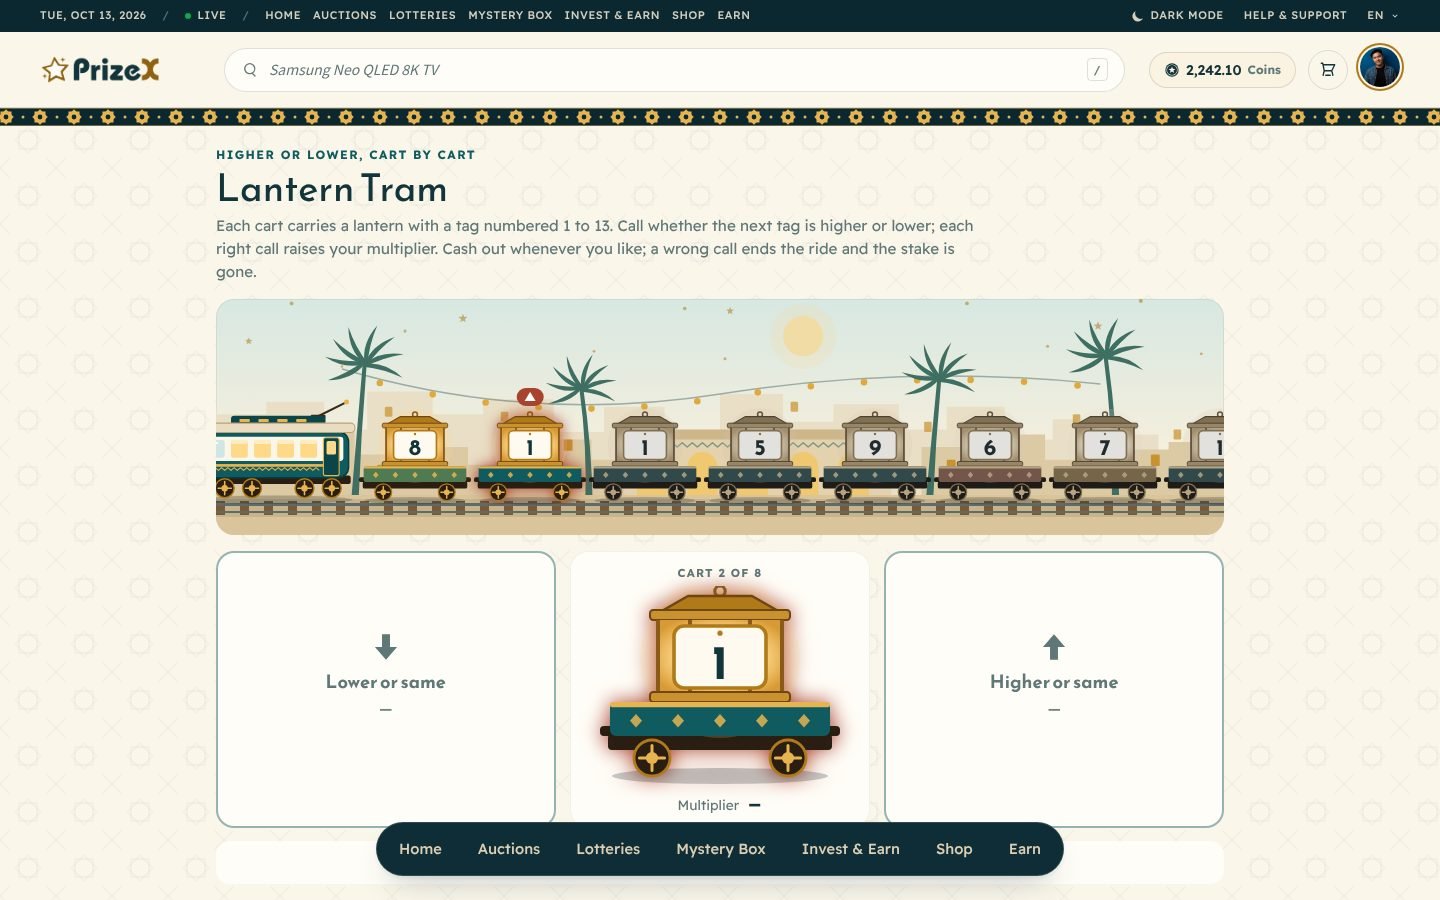Open Shop in top navigation bar
The height and width of the screenshot is (900, 1440).
[688, 16]
